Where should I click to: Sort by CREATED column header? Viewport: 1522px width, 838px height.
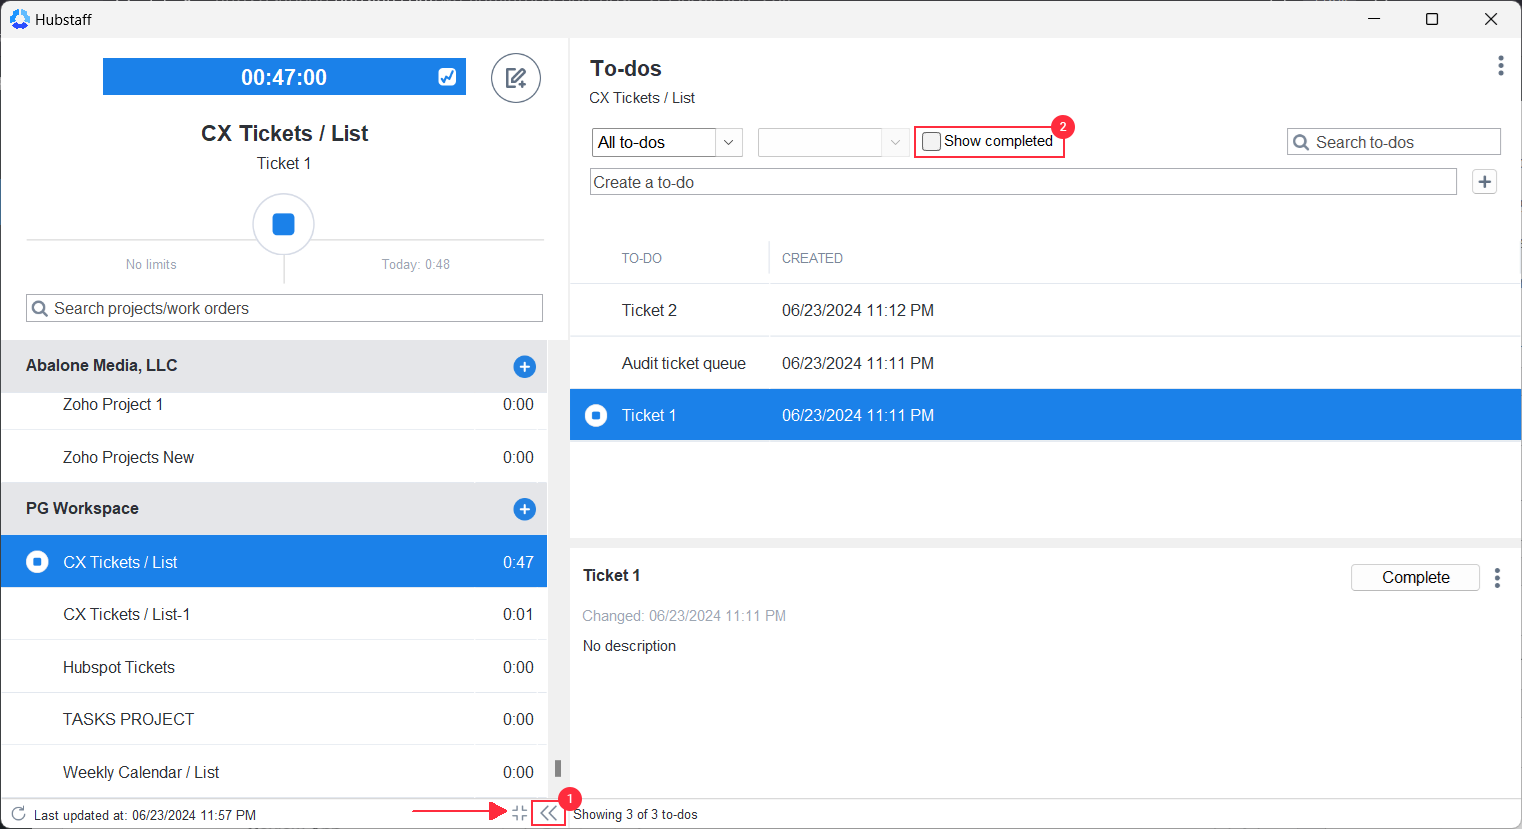coord(812,258)
